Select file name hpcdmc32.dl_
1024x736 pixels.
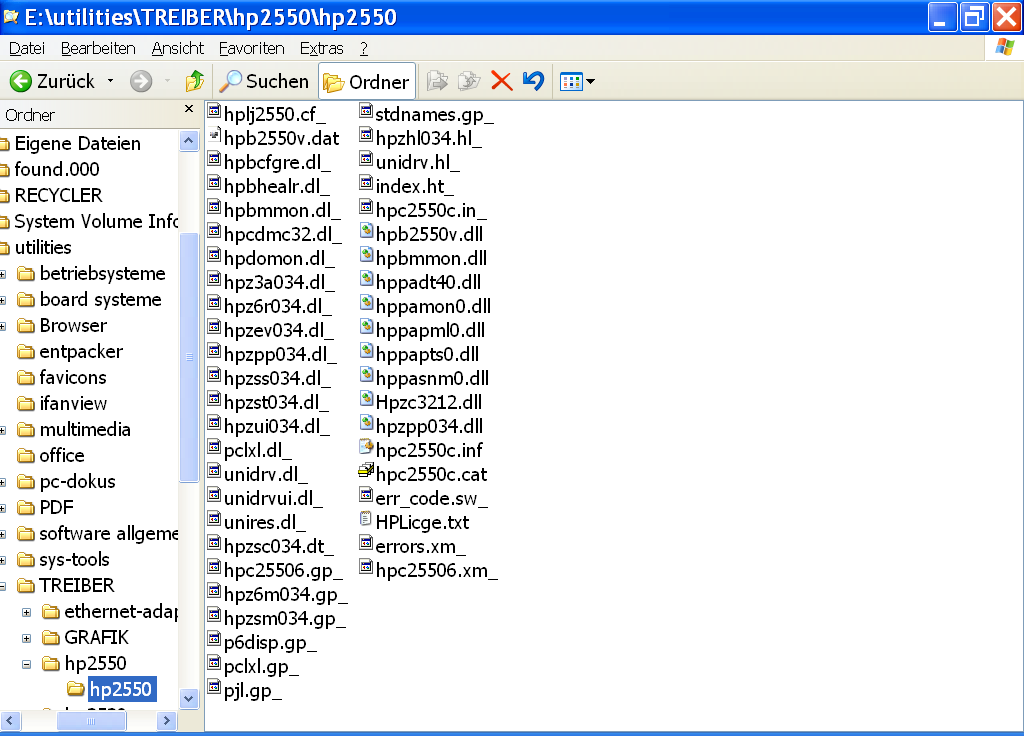282,234
